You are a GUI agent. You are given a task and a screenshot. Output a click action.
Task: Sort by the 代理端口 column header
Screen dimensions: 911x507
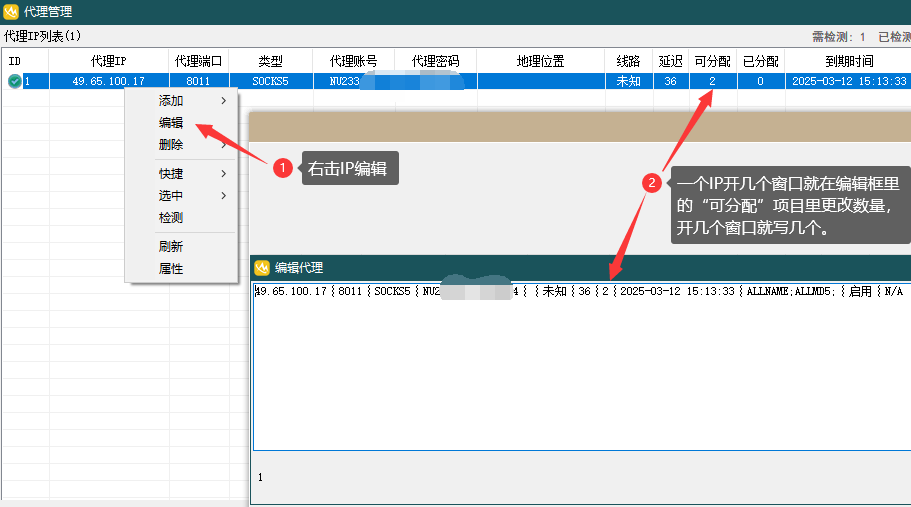pos(198,61)
